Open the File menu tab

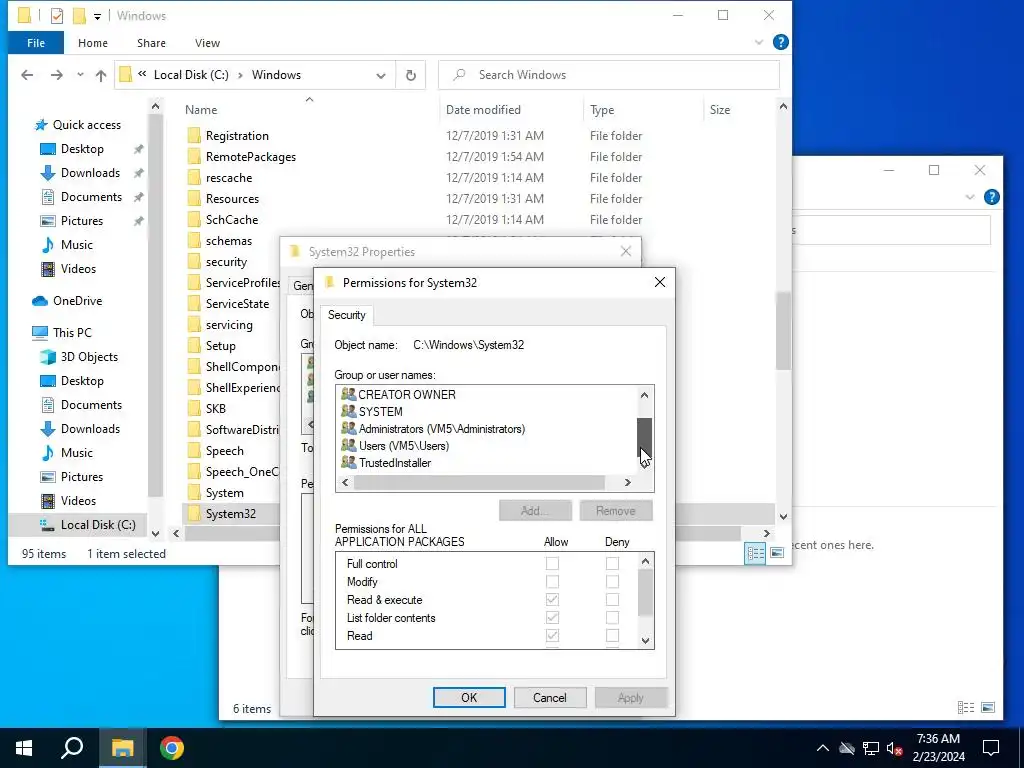(36, 43)
